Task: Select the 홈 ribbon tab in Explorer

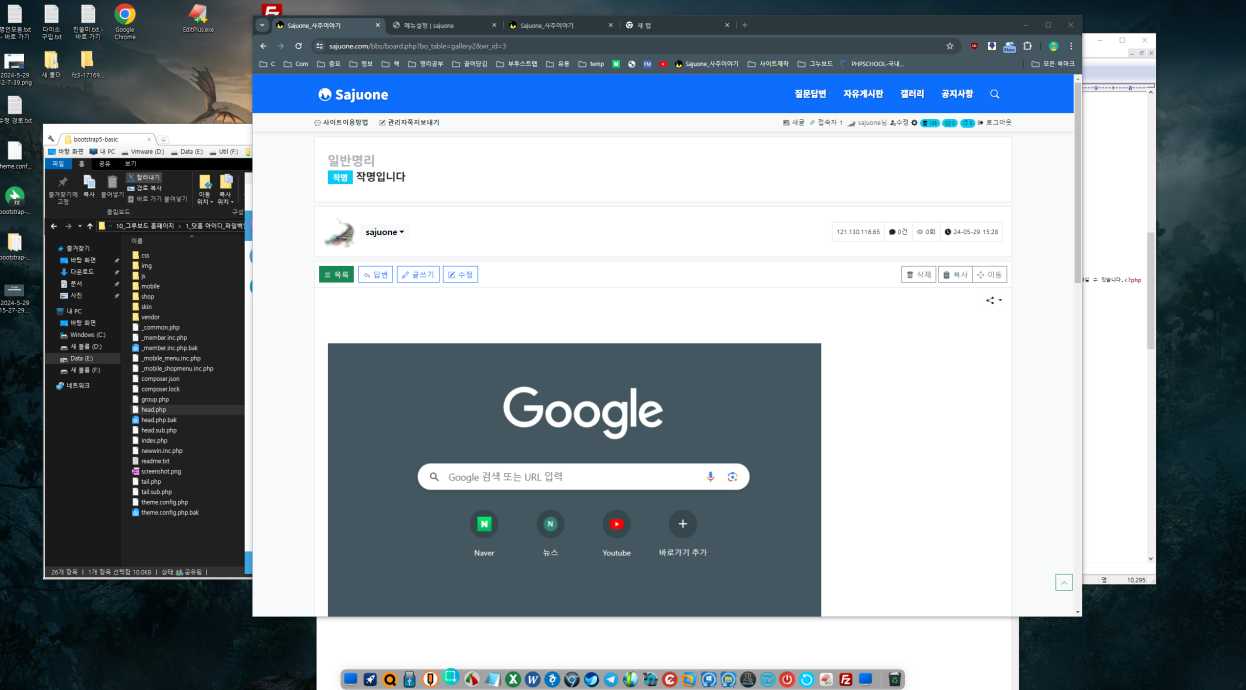Action: click(x=81, y=163)
